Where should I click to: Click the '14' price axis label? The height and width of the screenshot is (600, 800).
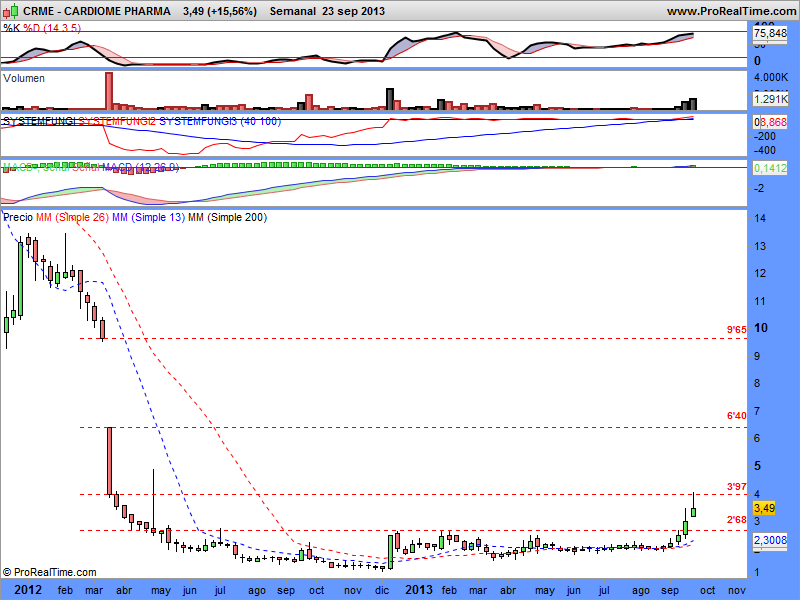pyautogui.click(x=760, y=218)
